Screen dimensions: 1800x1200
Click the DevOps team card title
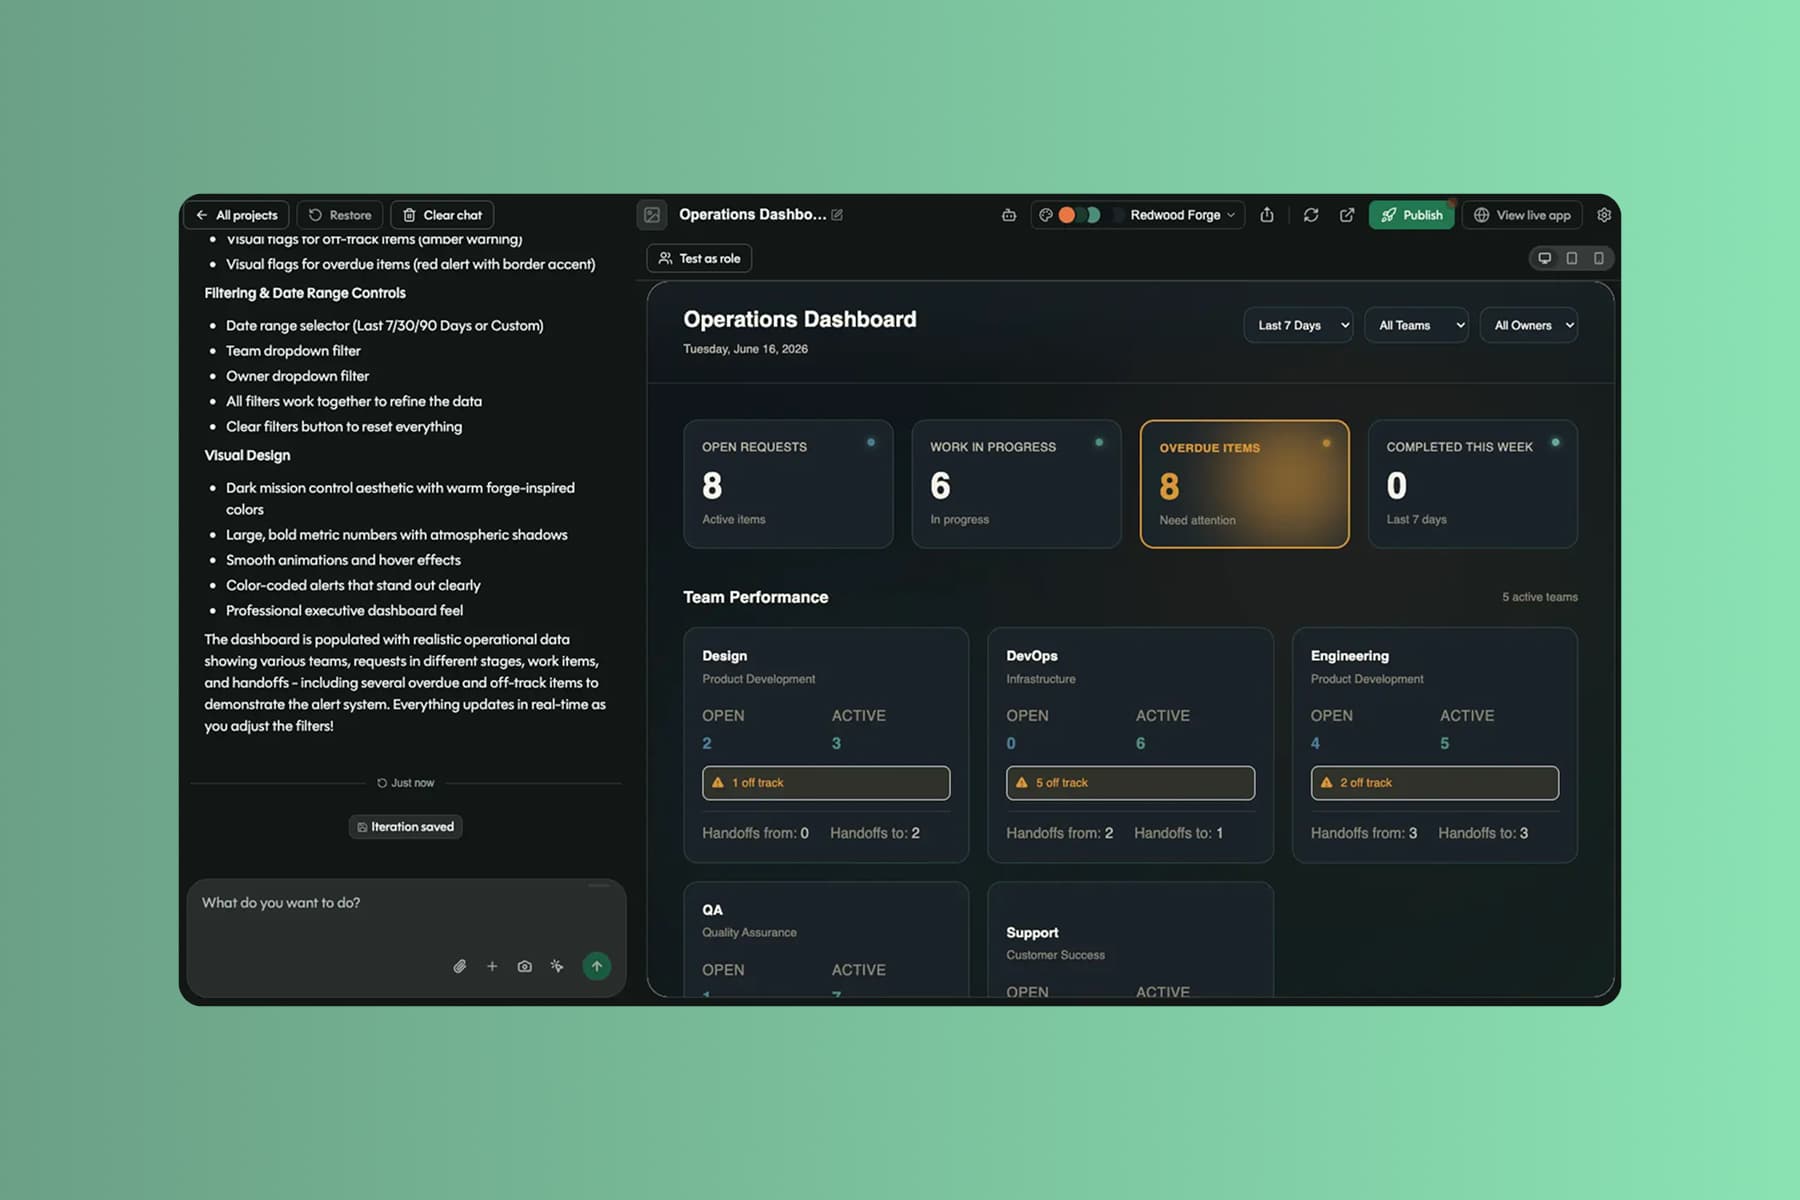[1031, 656]
